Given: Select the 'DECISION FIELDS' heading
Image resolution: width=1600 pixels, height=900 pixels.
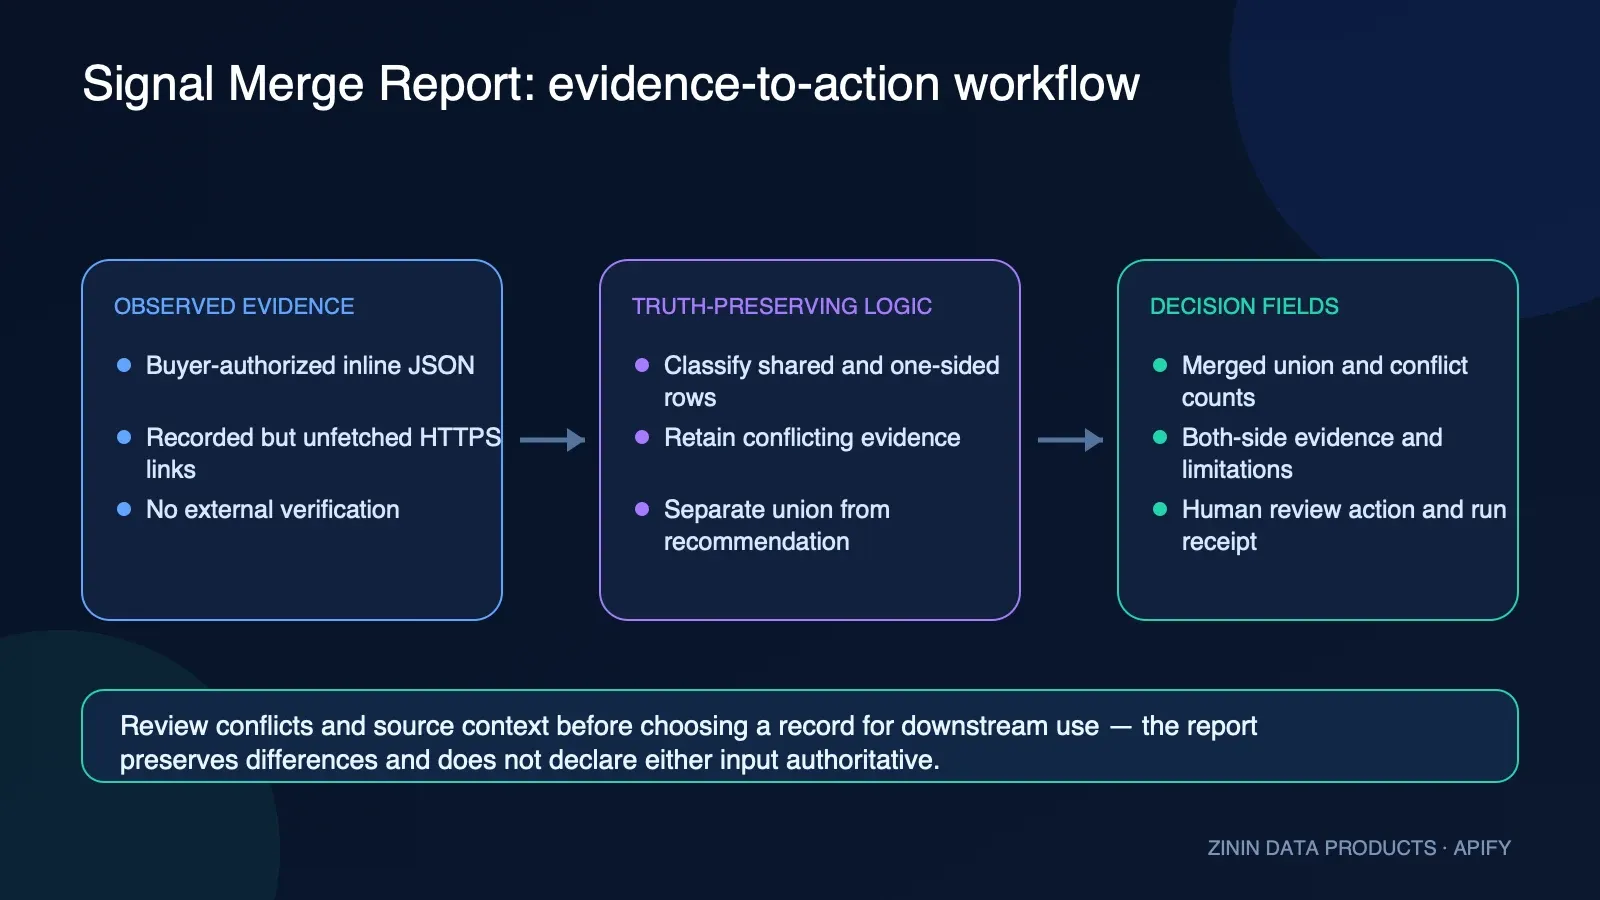Looking at the screenshot, I should (x=1244, y=306).
